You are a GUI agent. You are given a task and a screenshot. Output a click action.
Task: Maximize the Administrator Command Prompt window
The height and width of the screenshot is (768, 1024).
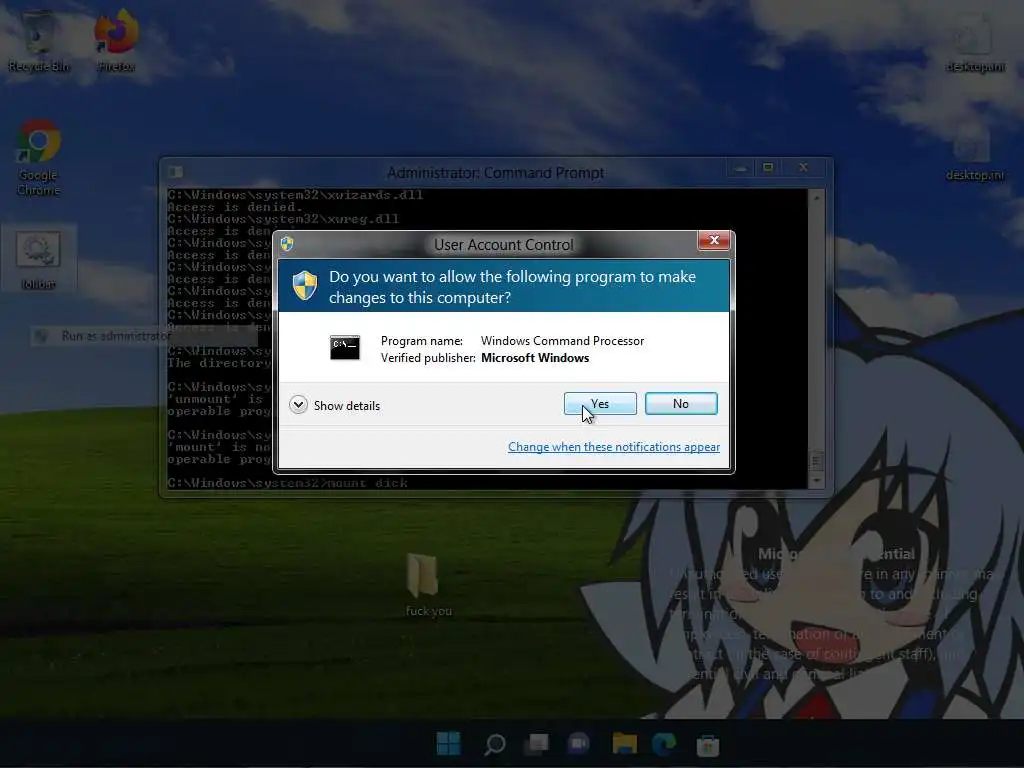pos(768,168)
